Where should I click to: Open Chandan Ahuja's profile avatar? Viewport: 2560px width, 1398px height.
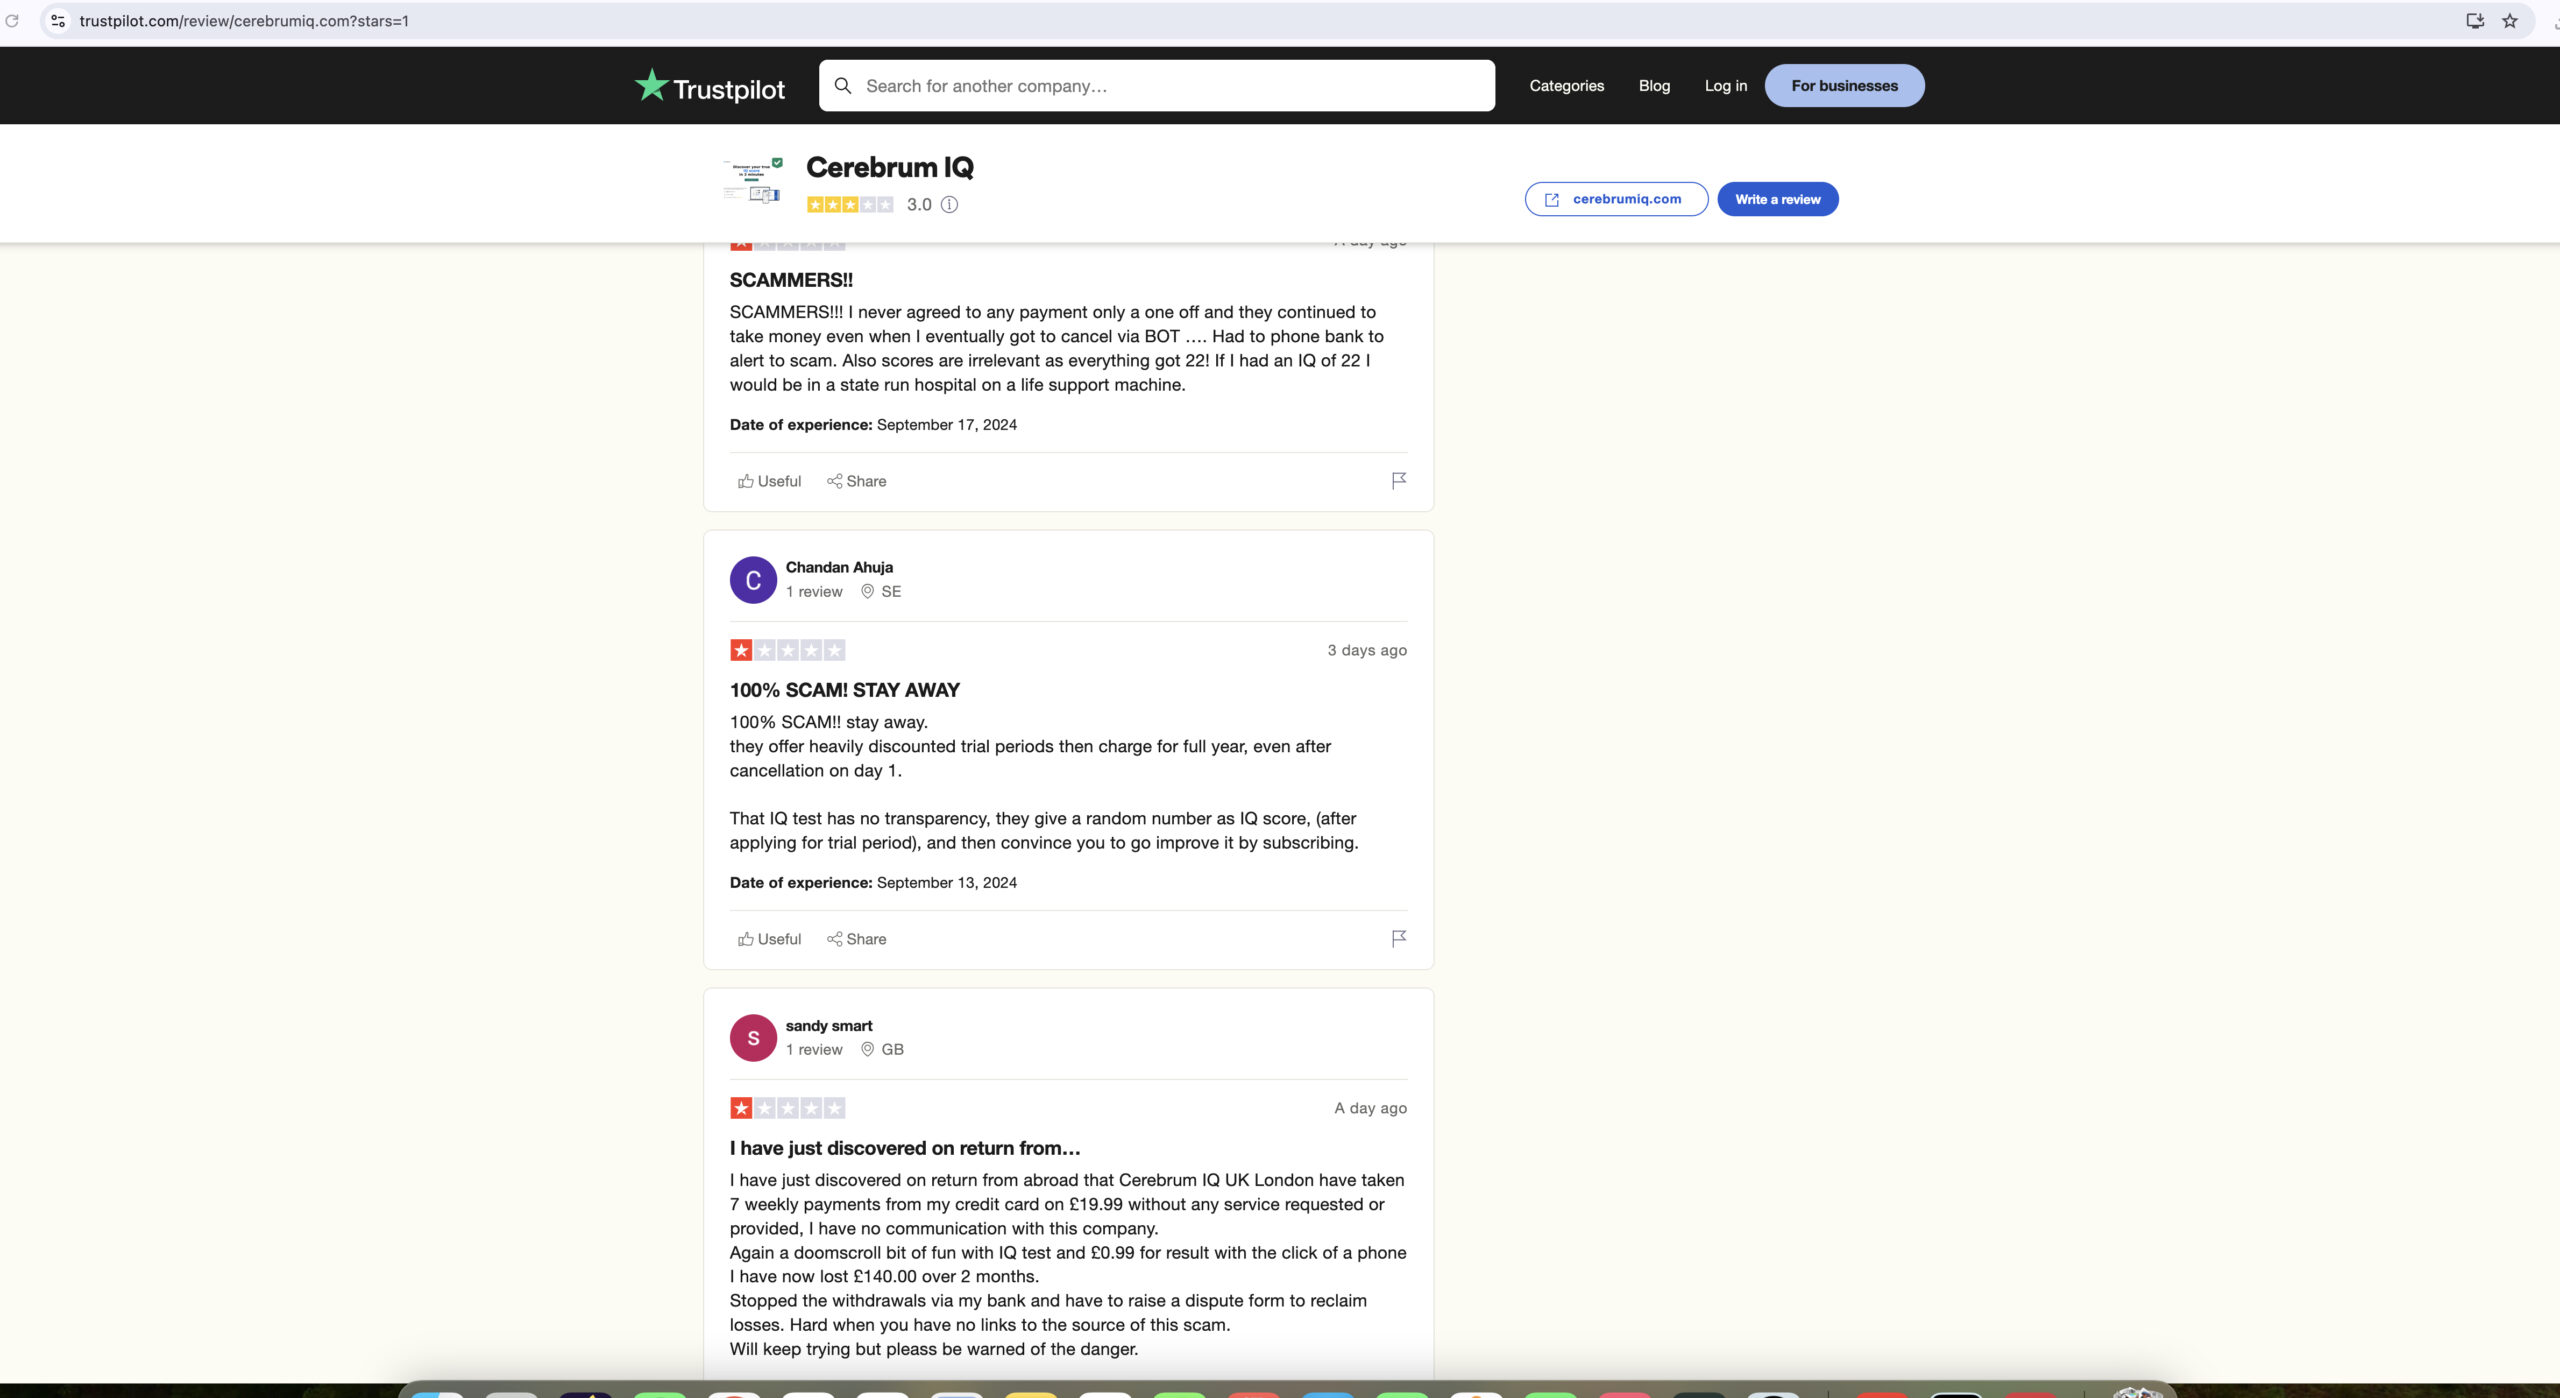(x=753, y=580)
